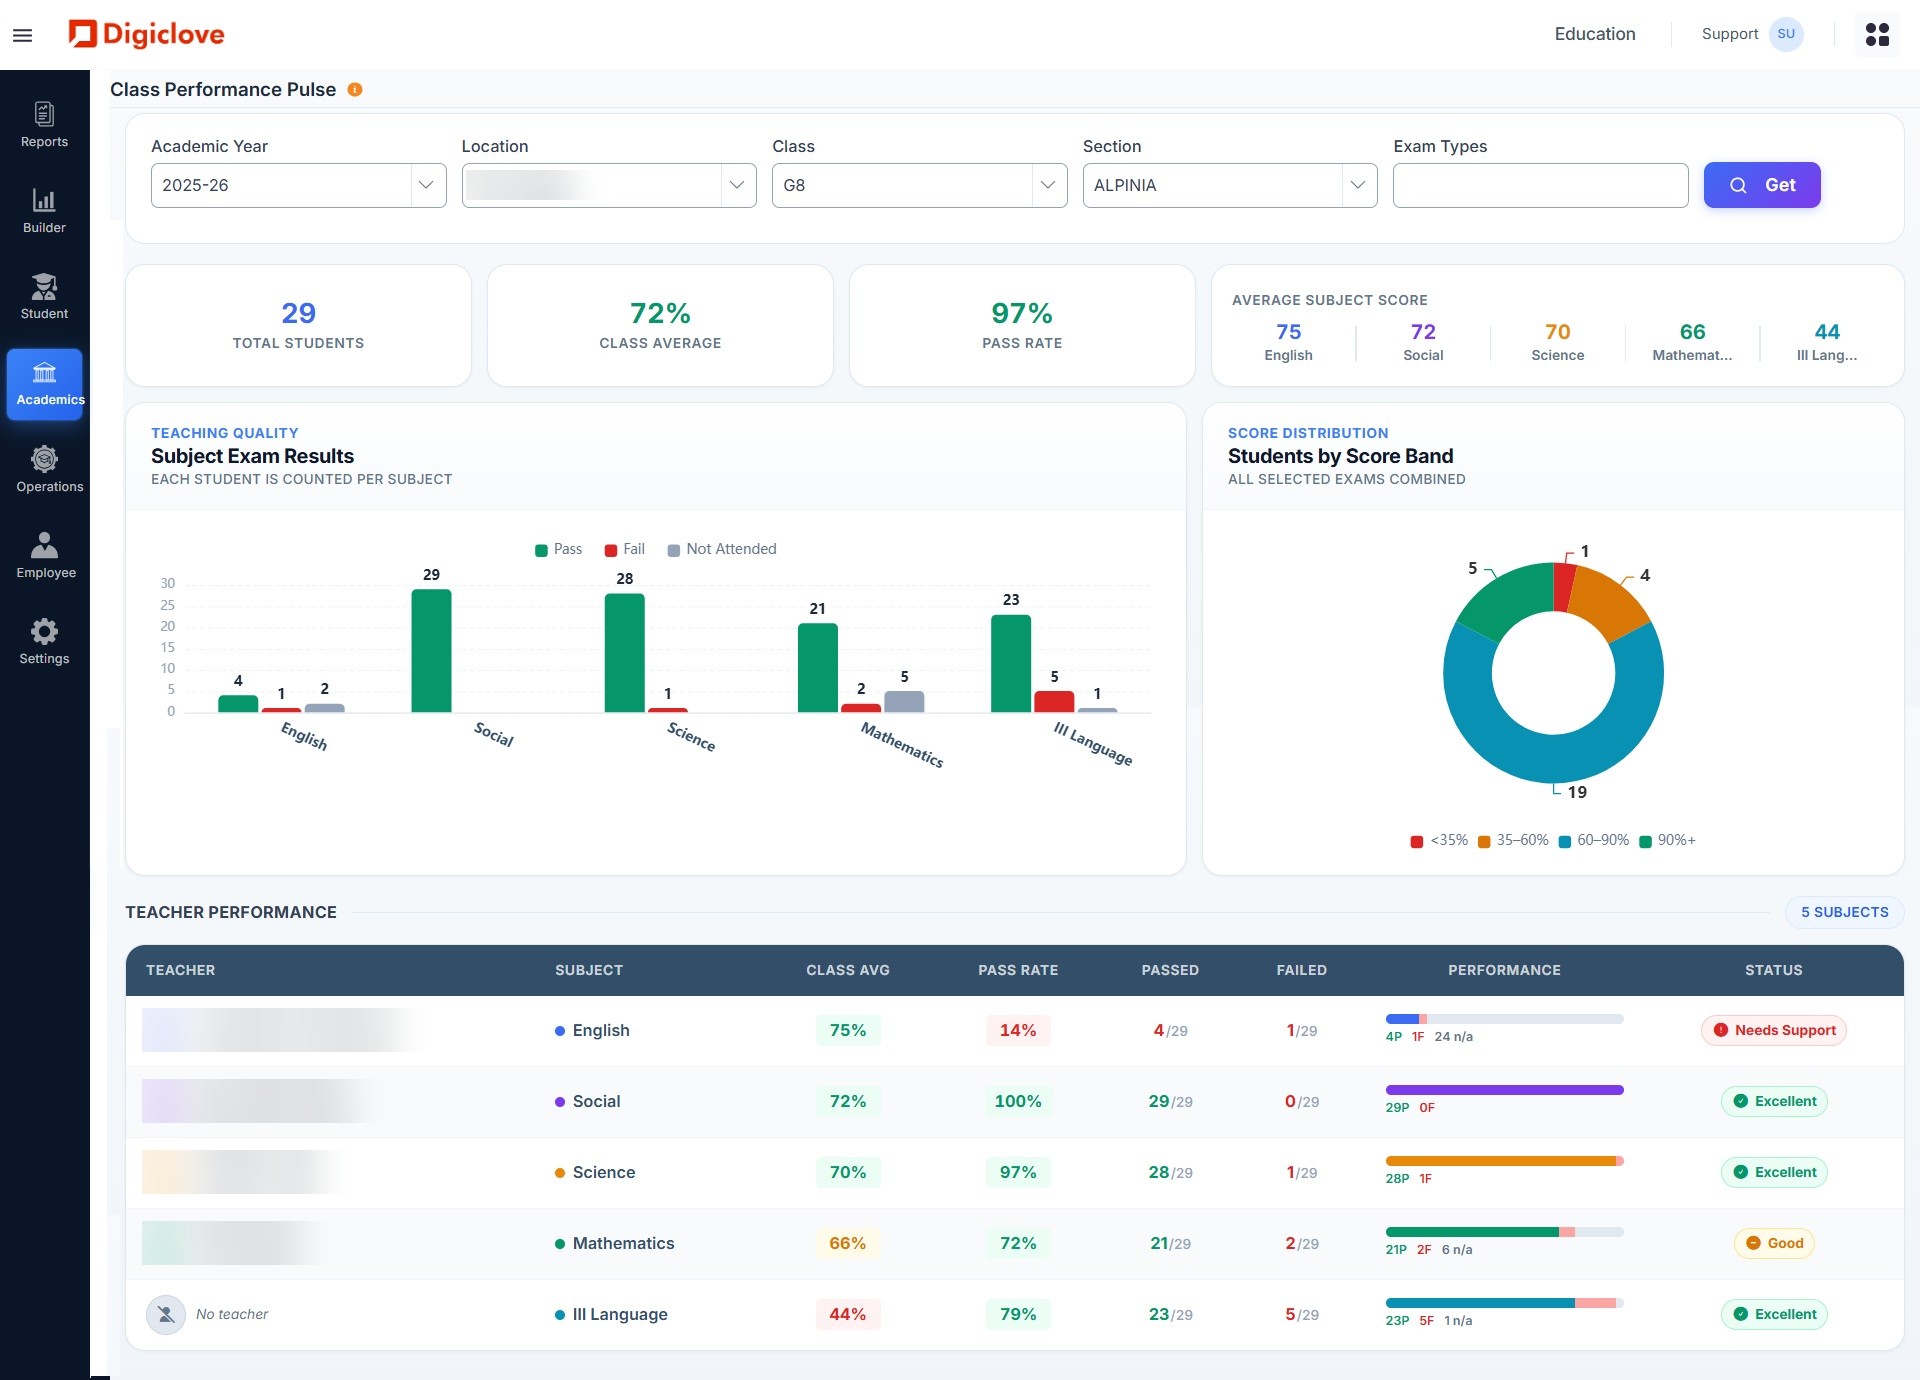The height and width of the screenshot is (1380, 1920).
Task: Select the Academics sidebar icon
Action: coord(45,384)
